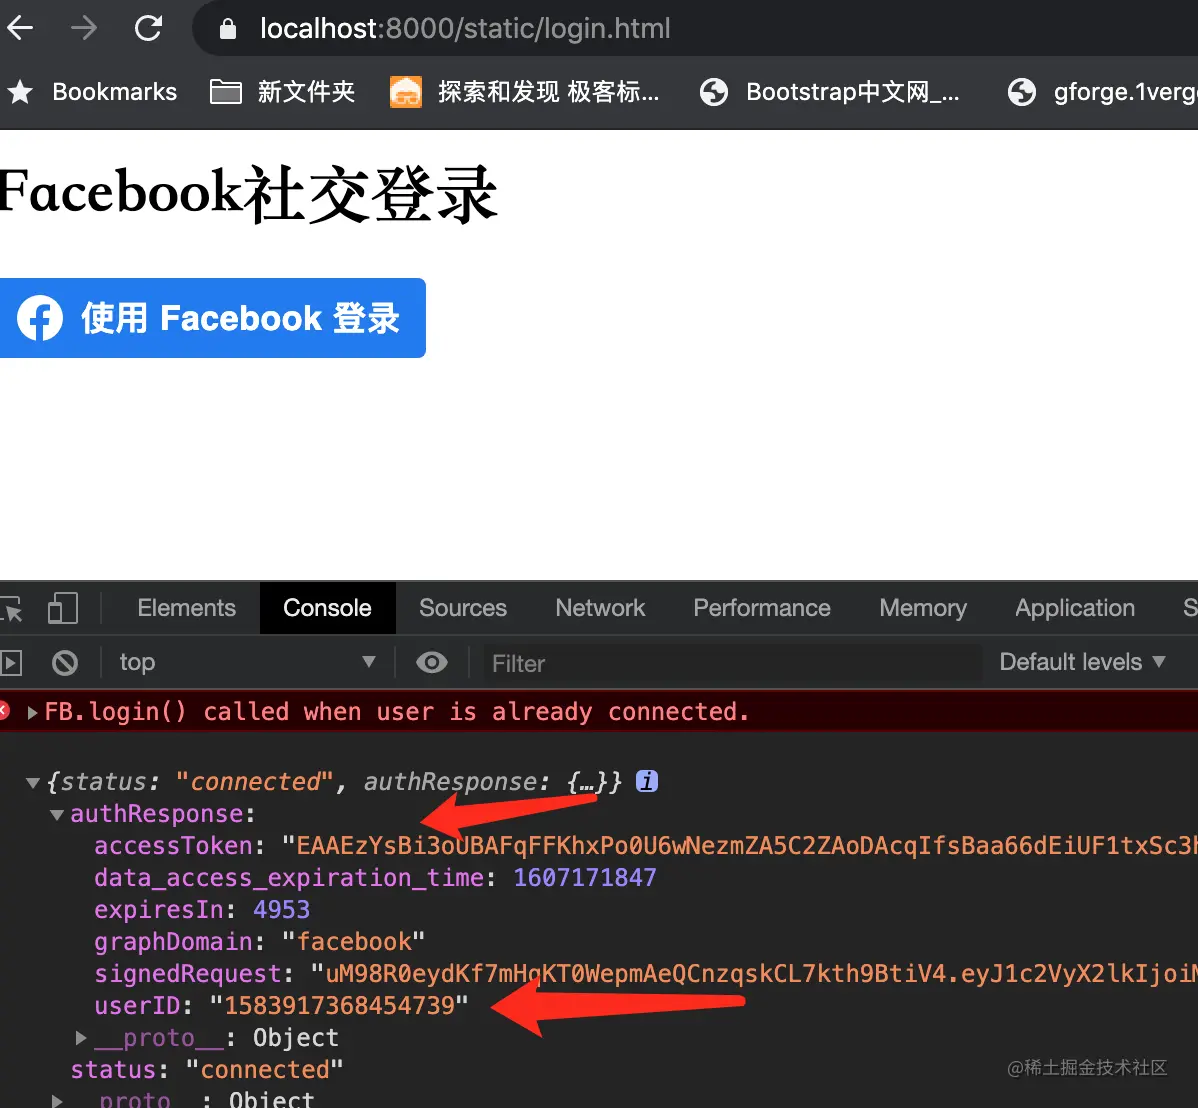Switch to the Elements tab
Image resolution: width=1198 pixels, height=1108 pixels.
point(186,608)
